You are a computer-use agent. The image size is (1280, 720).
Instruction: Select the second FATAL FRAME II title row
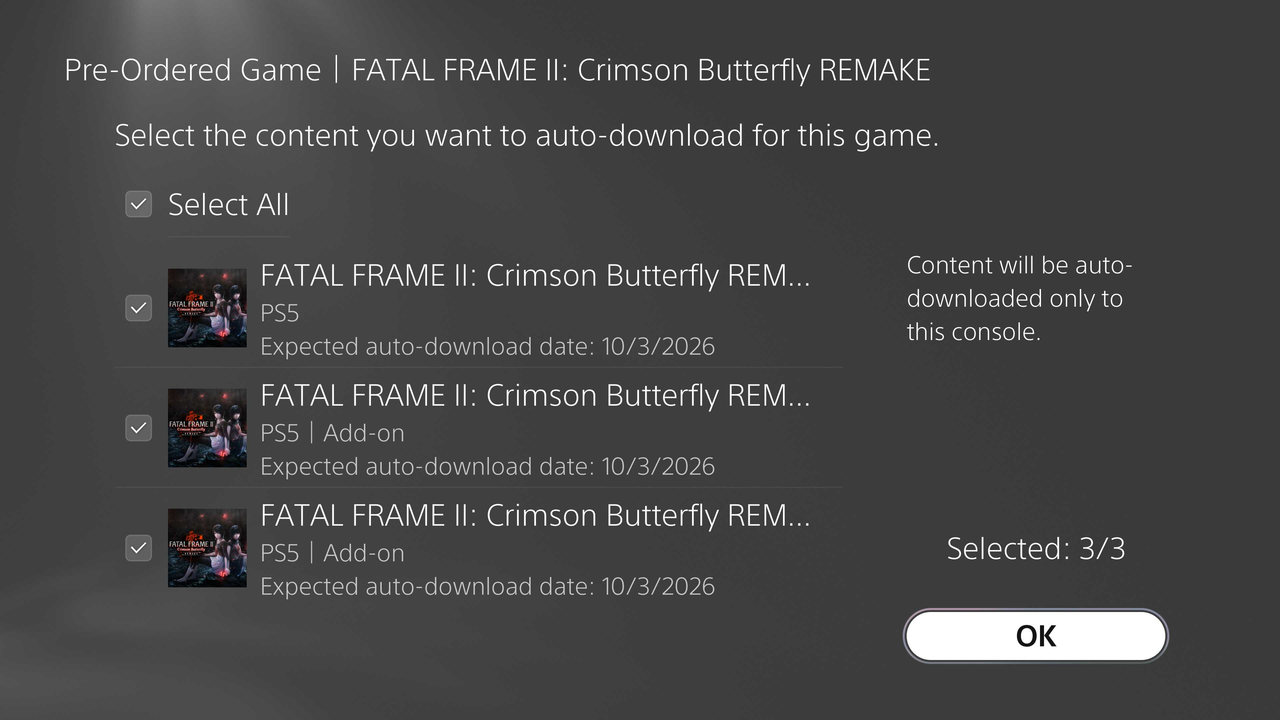click(535, 396)
